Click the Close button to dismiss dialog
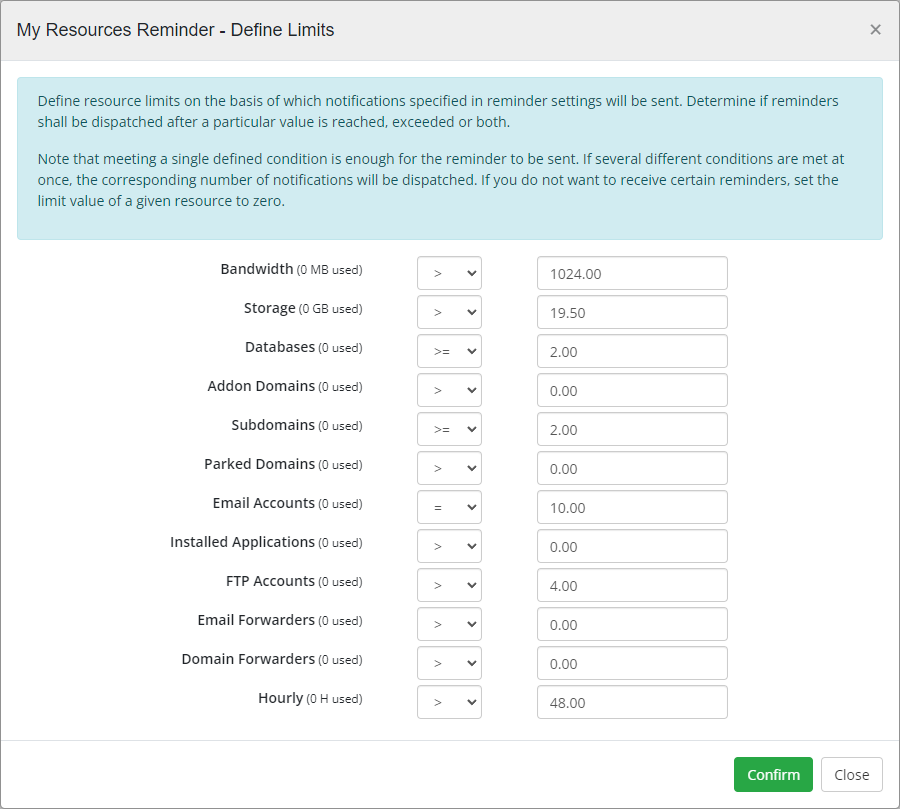This screenshot has height=809, width=900. (851, 774)
